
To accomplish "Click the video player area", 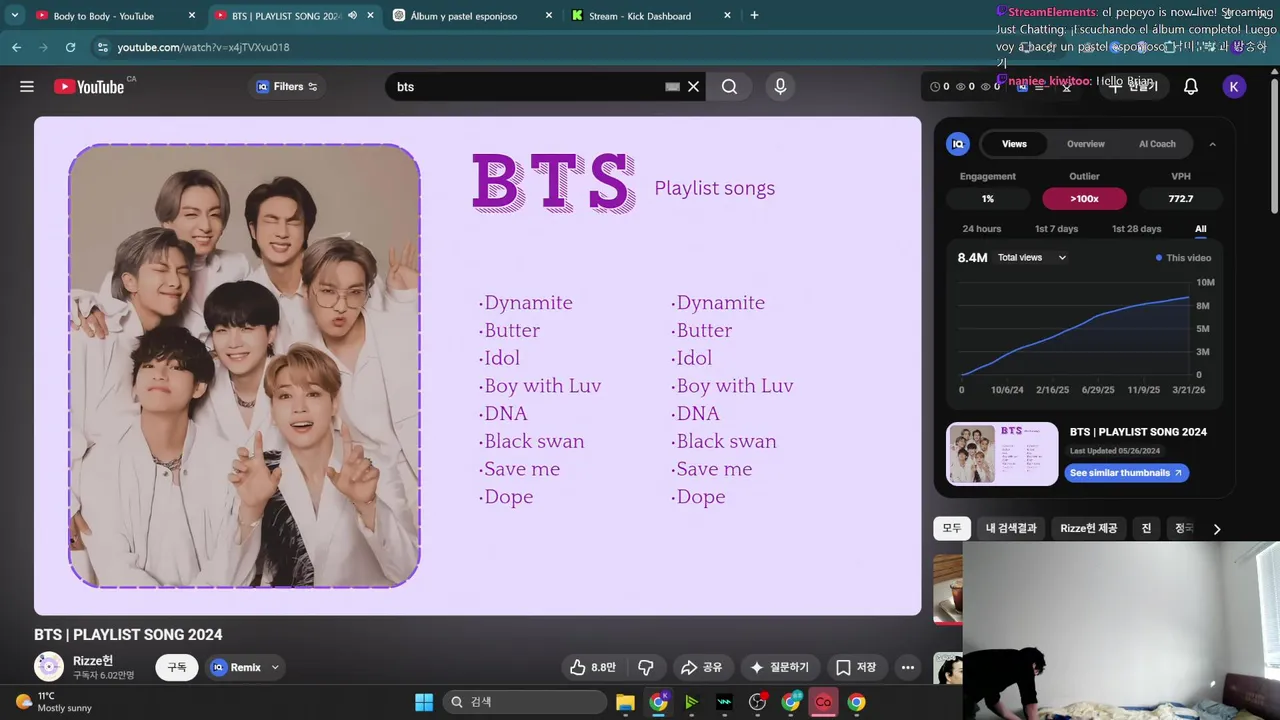I will (x=477, y=366).
